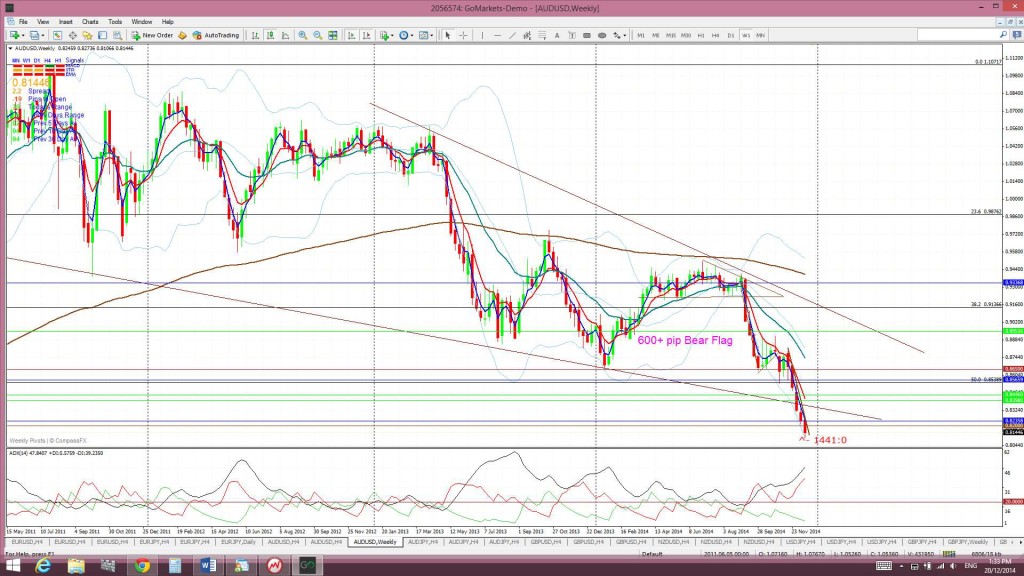Switch chart to Candlesticks type
1024x576 pixels.
point(270,35)
